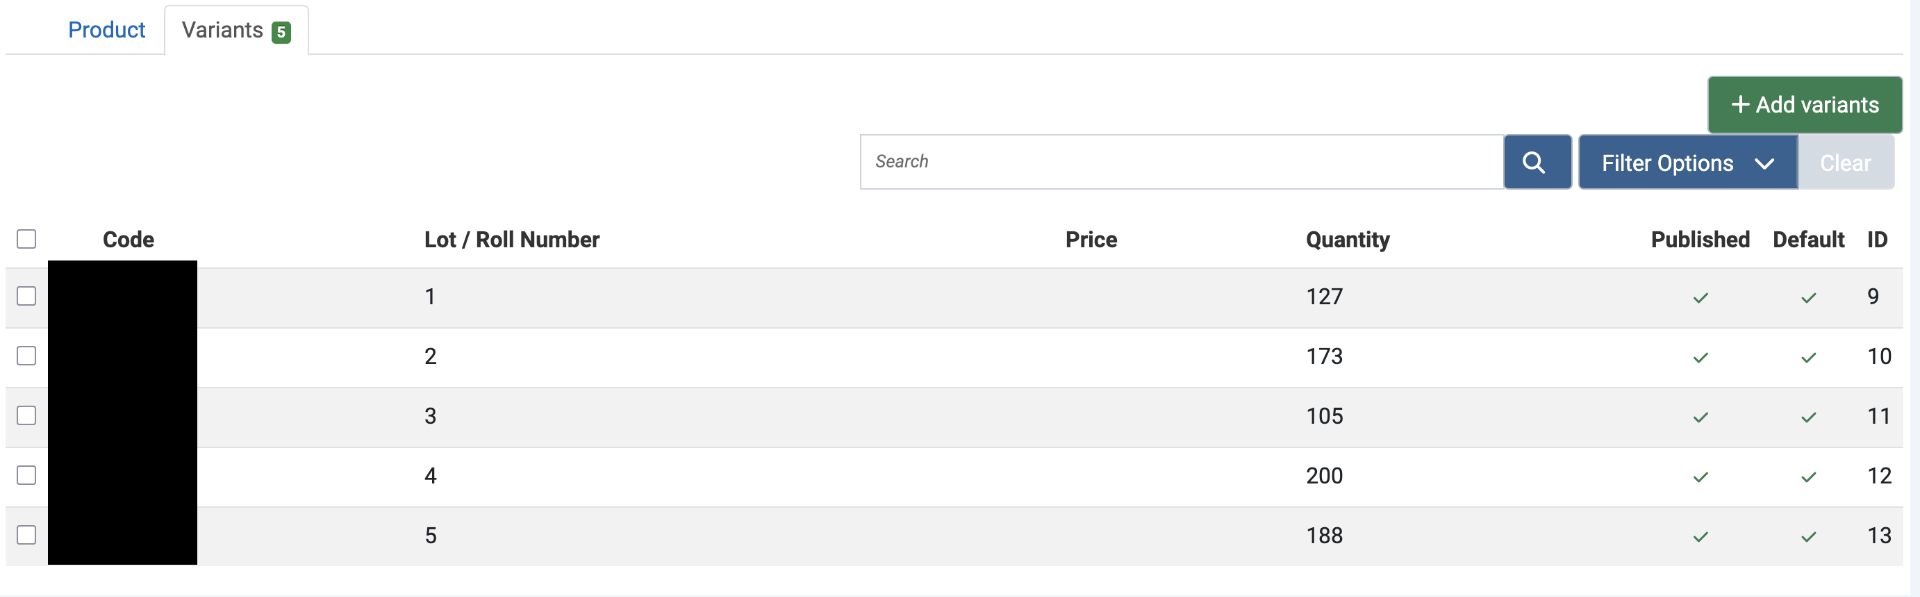Click the Clear filter button
The width and height of the screenshot is (1920, 597).
tap(1844, 163)
